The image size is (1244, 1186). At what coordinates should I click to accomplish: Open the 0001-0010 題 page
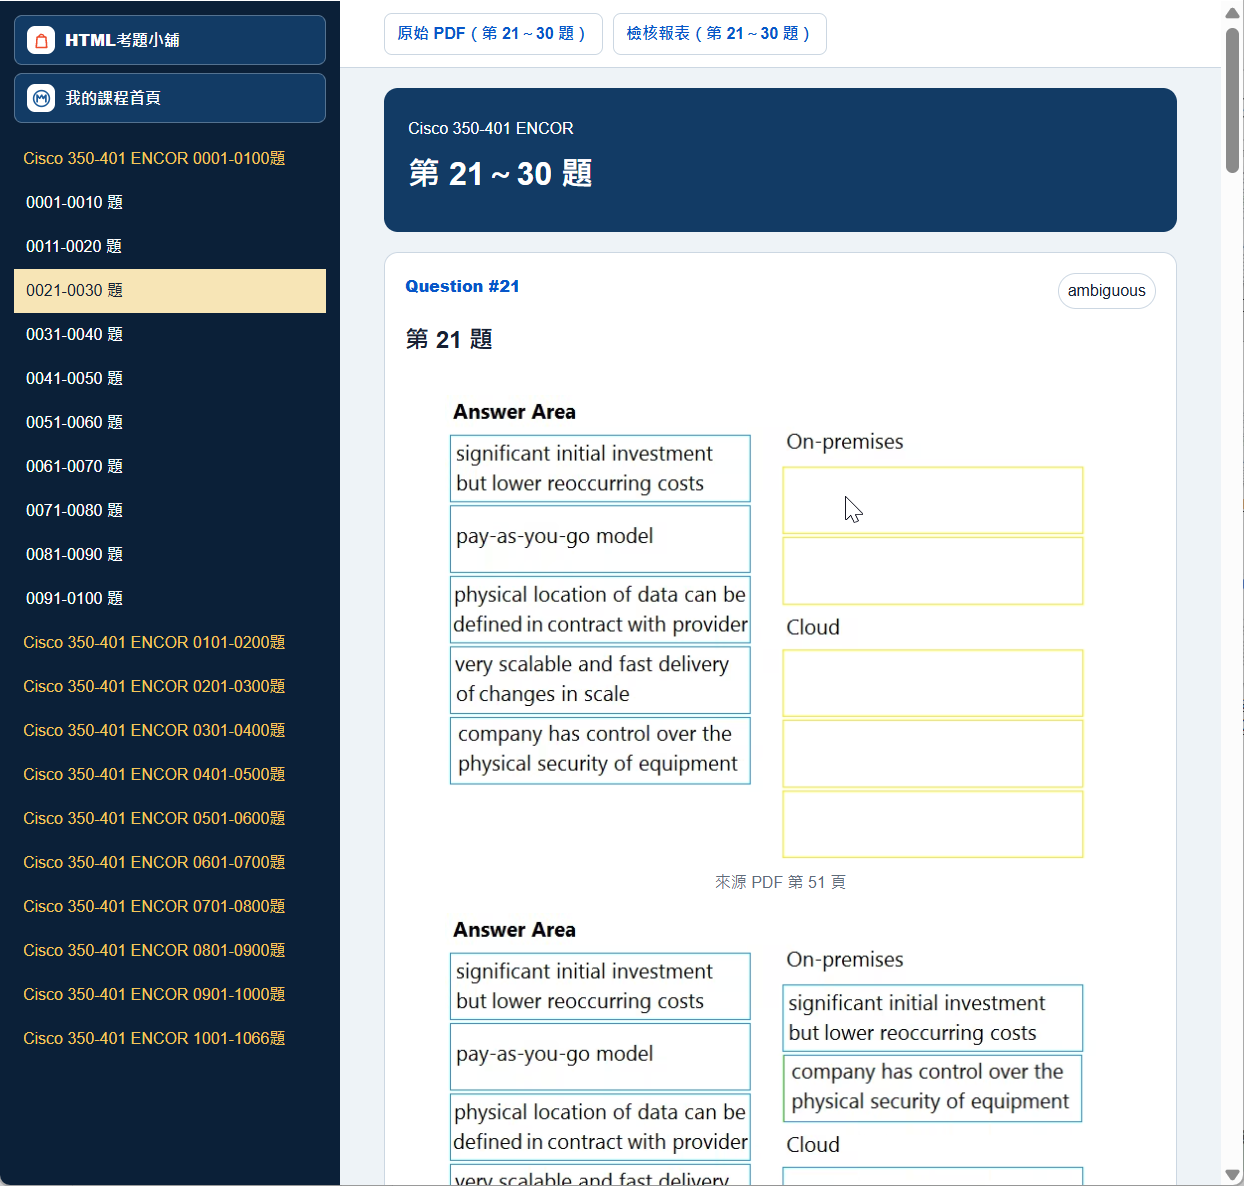170,202
